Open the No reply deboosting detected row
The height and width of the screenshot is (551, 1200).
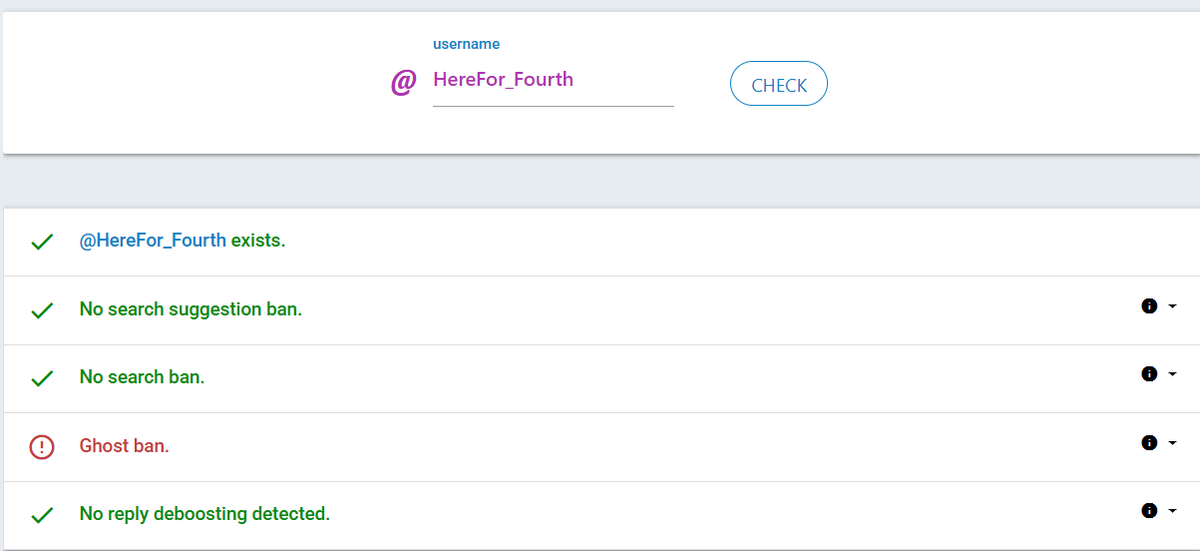(602, 515)
